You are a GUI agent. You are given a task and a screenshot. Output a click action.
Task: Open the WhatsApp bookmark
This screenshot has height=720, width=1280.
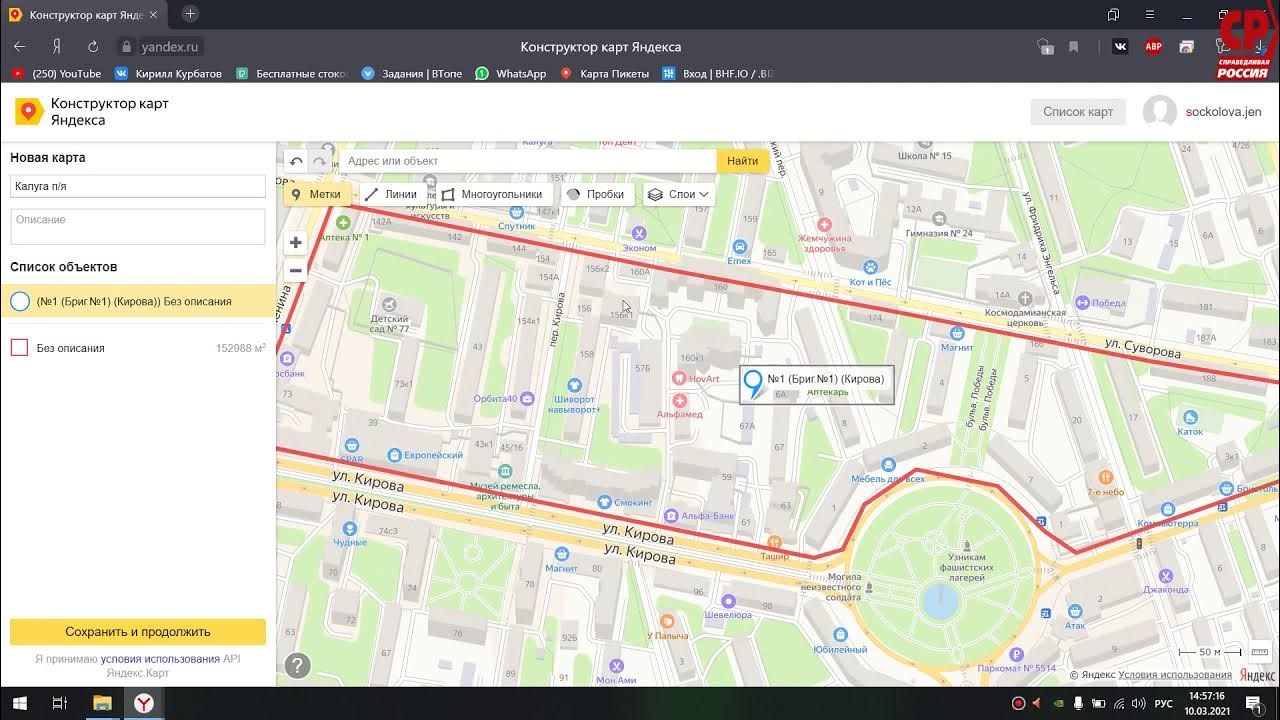pyautogui.click(x=511, y=74)
